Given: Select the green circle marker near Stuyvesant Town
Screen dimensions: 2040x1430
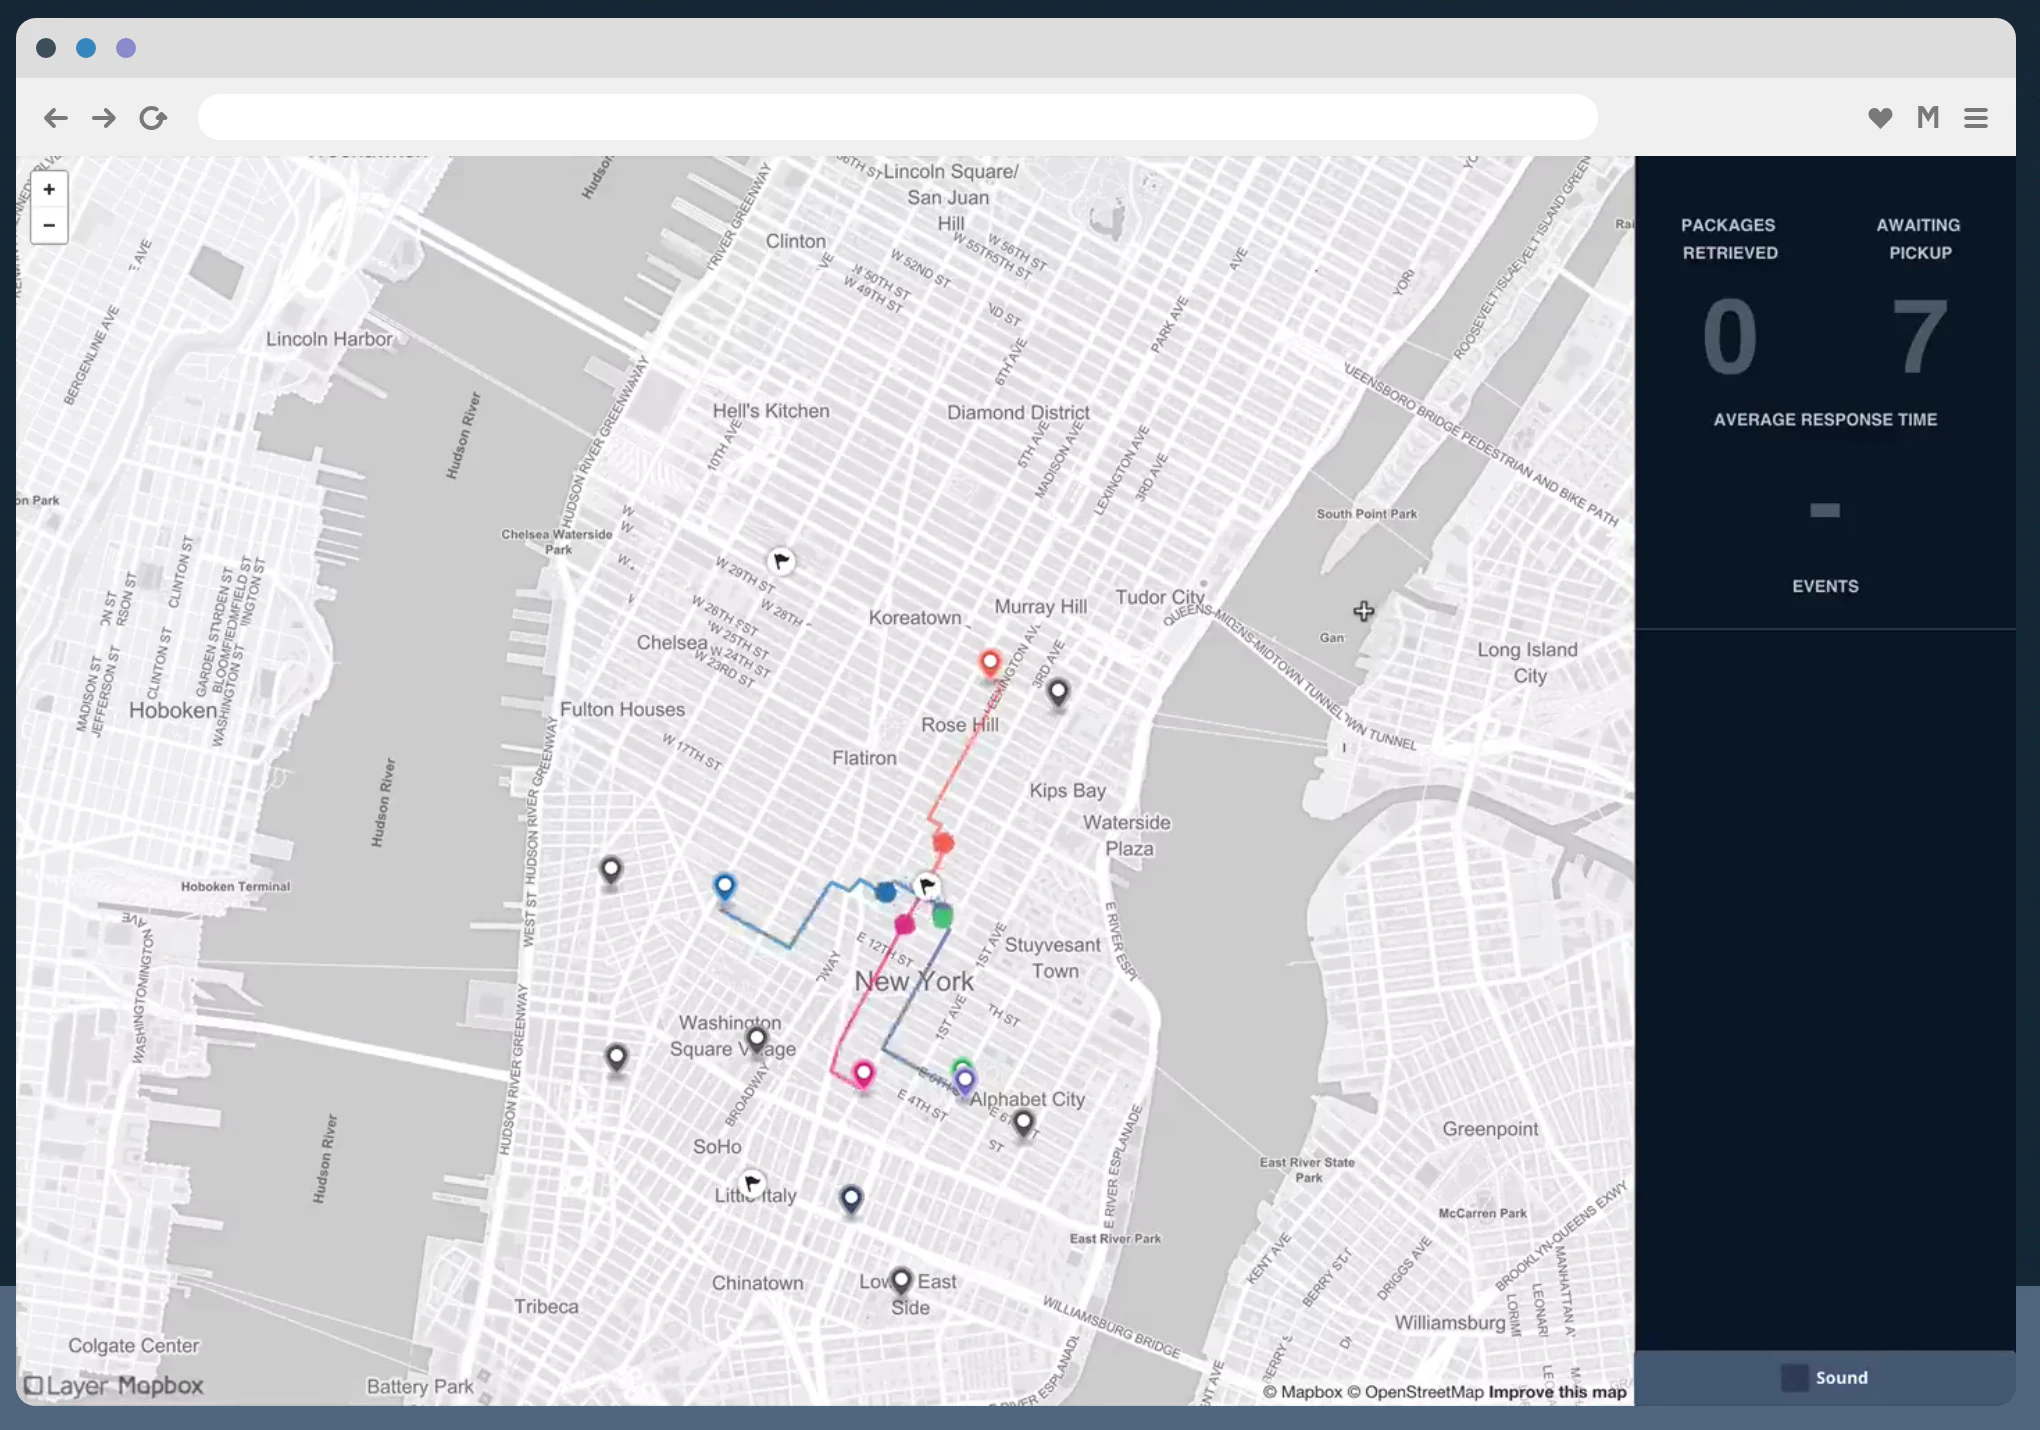Looking at the screenshot, I should pos(943,913).
